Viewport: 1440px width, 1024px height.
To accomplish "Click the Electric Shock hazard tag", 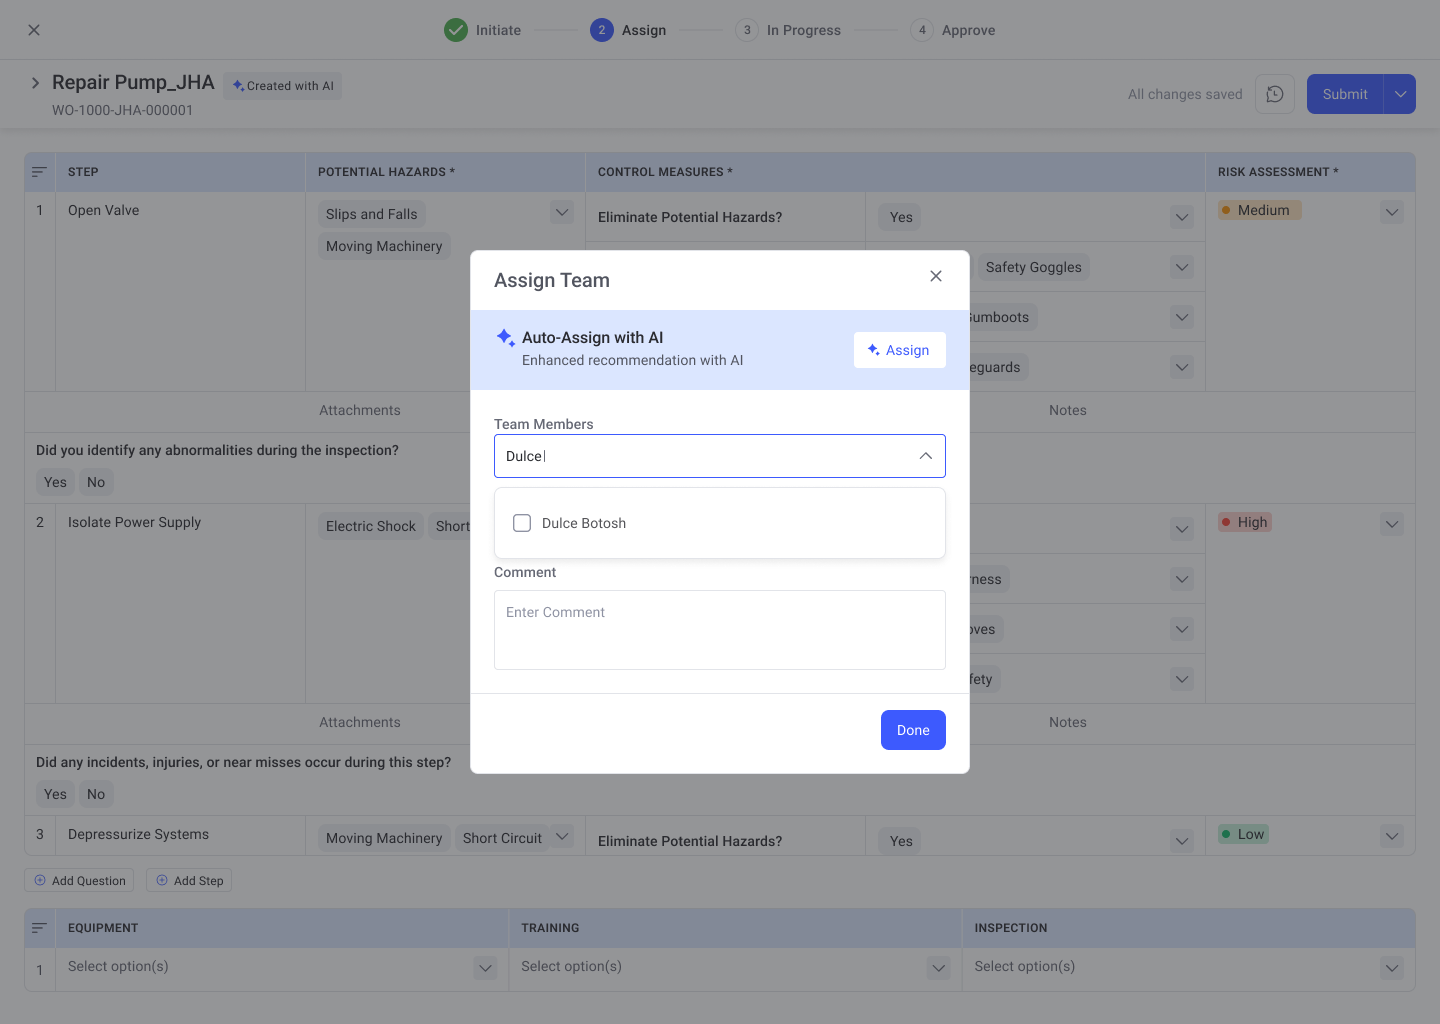I will (x=371, y=526).
